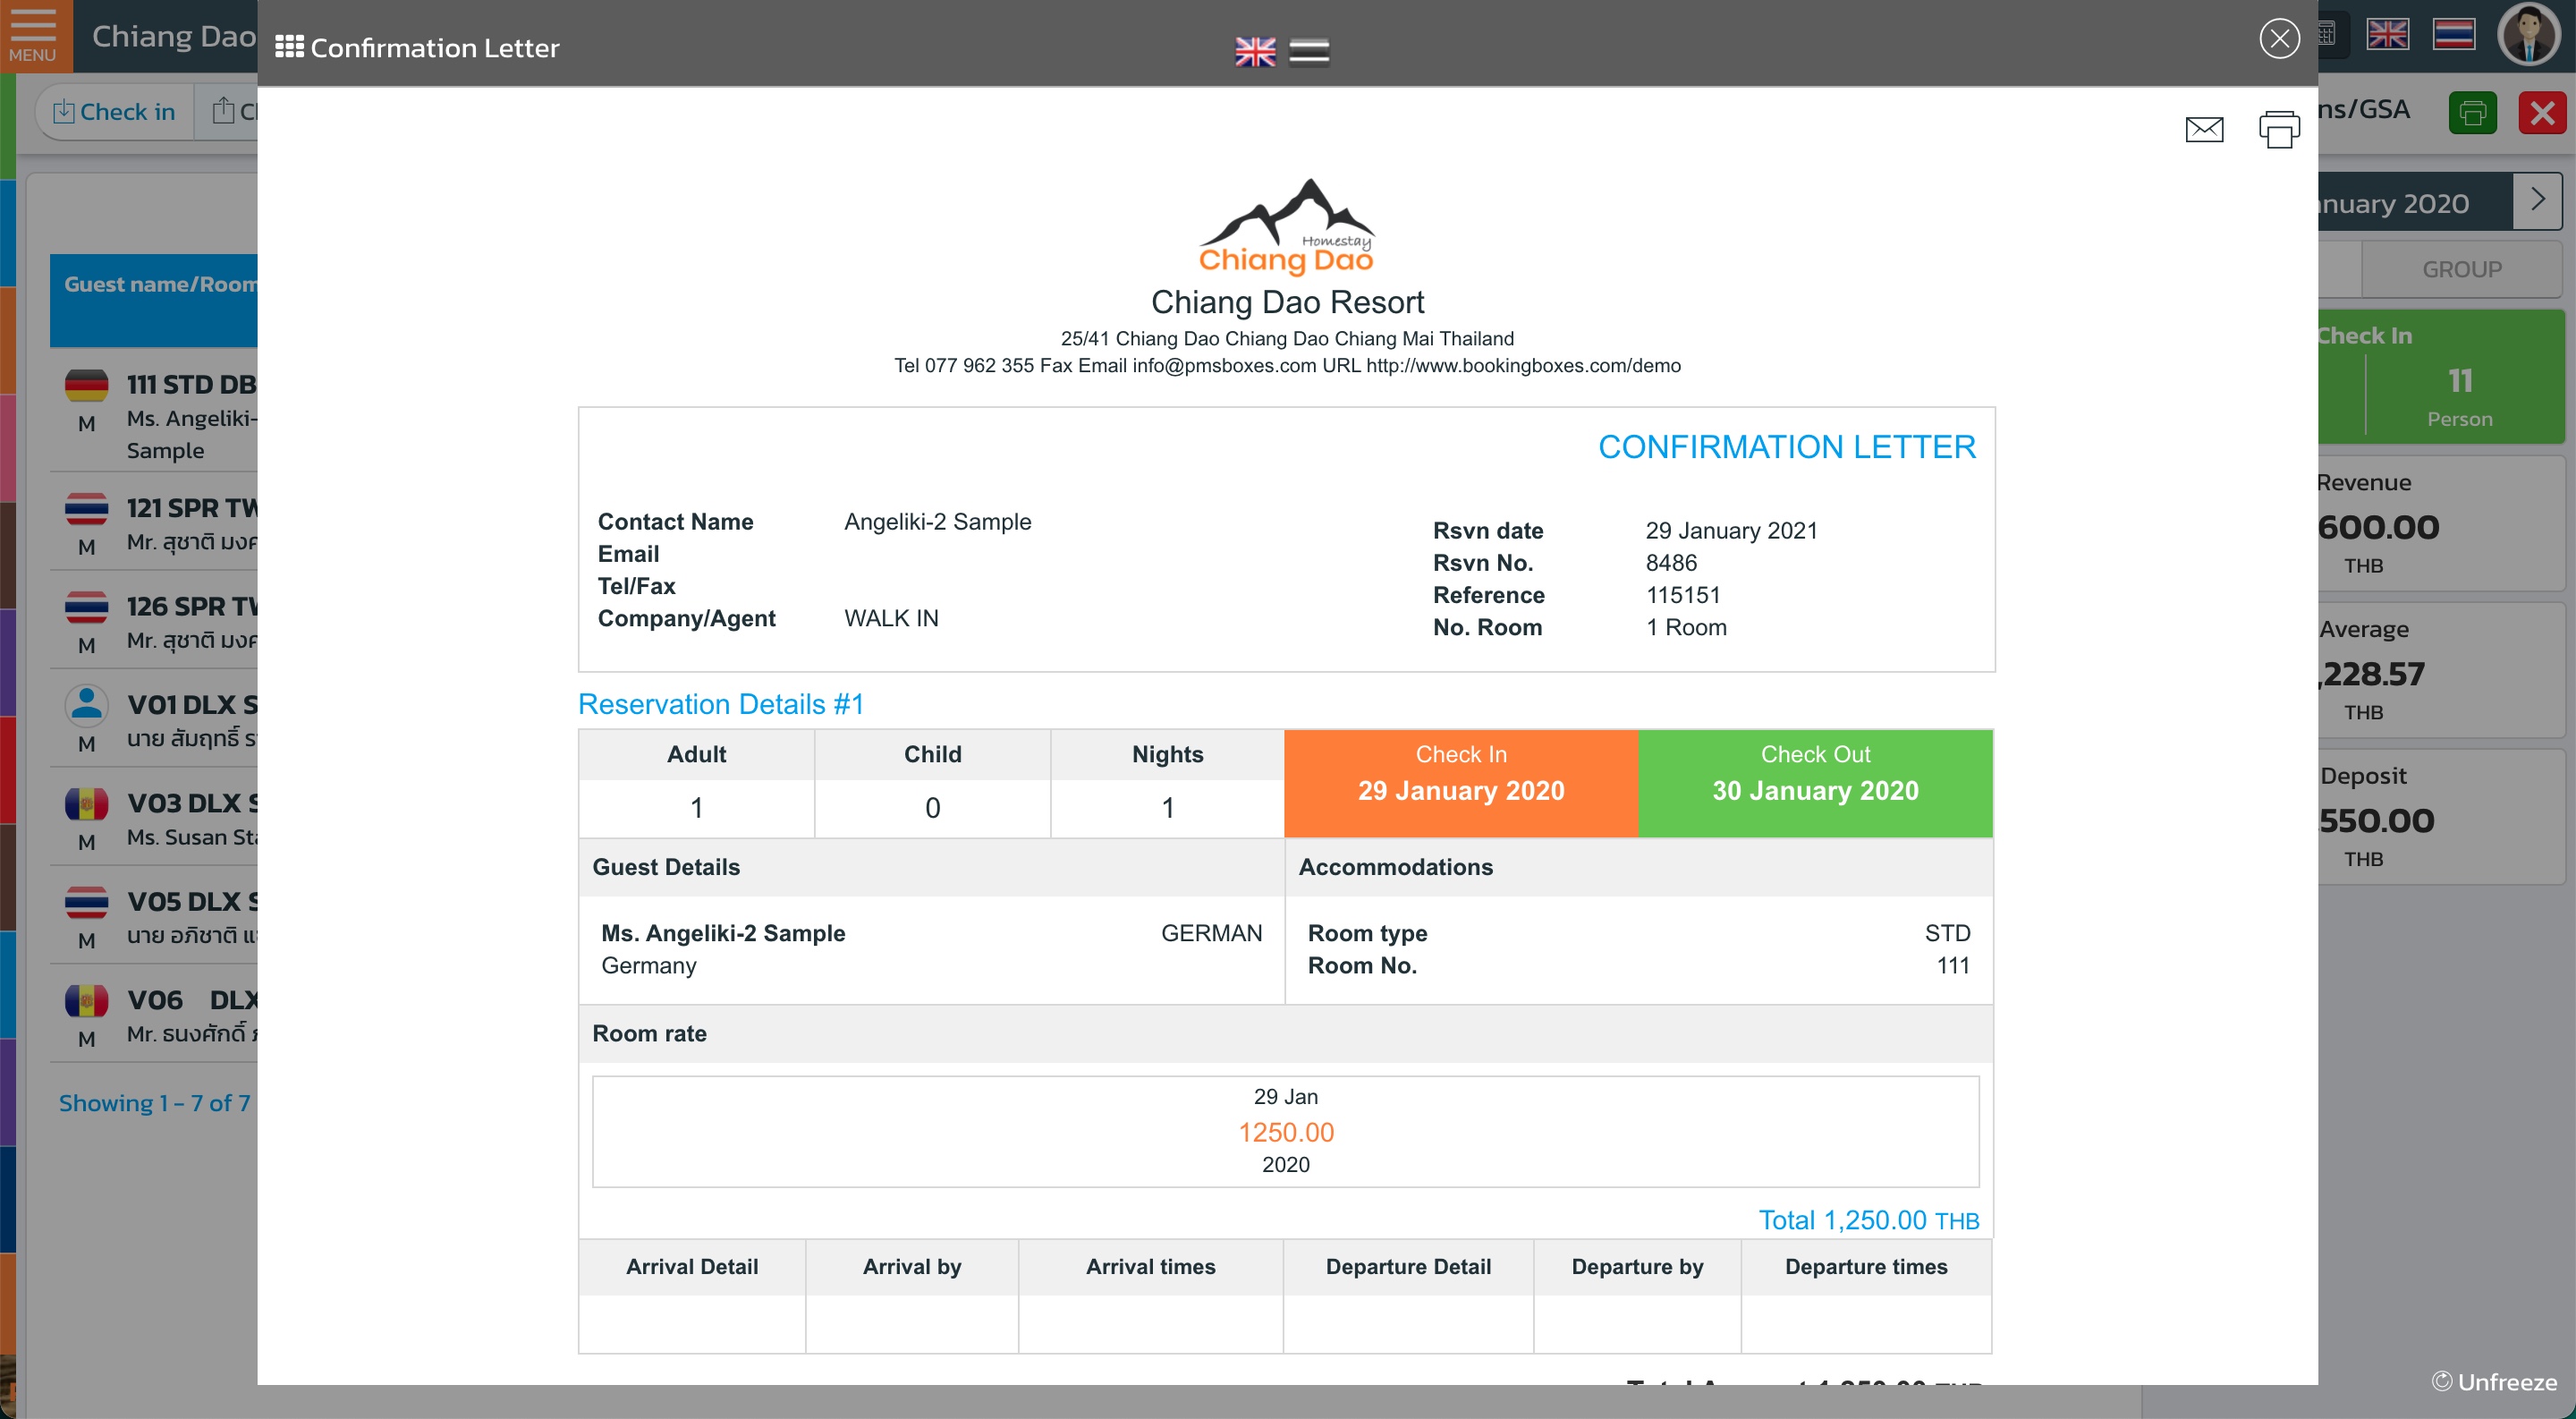The width and height of the screenshot is (2576, 1419).
Task: Go to next month with right chevron
Action: pyautogui.click(x=2538, y=201)
